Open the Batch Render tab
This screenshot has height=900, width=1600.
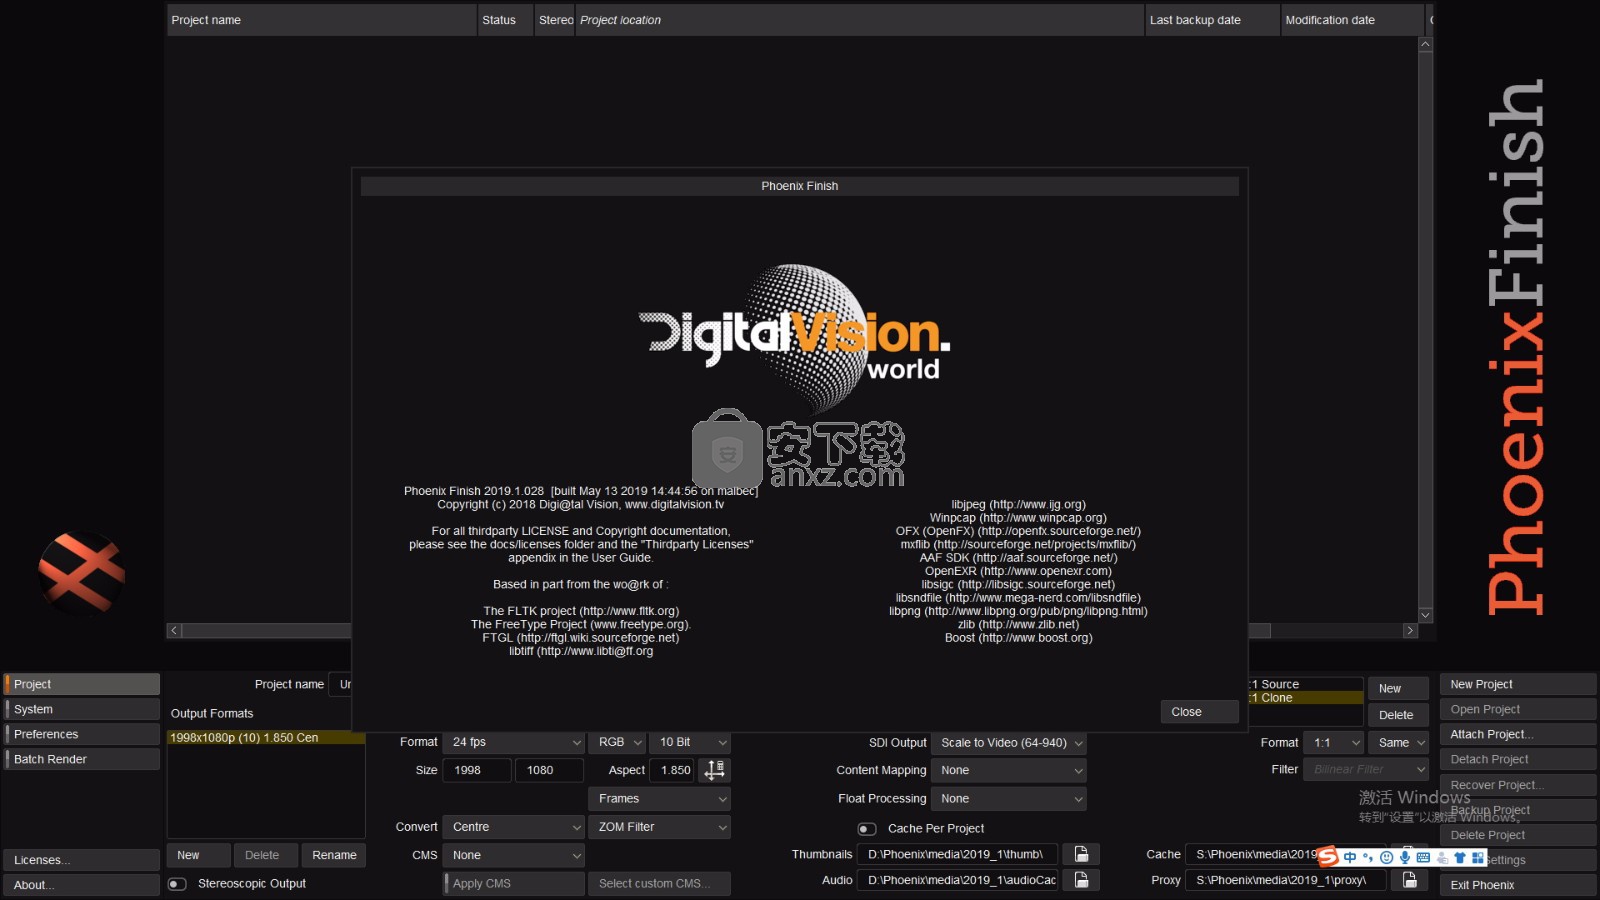[81, 759]
